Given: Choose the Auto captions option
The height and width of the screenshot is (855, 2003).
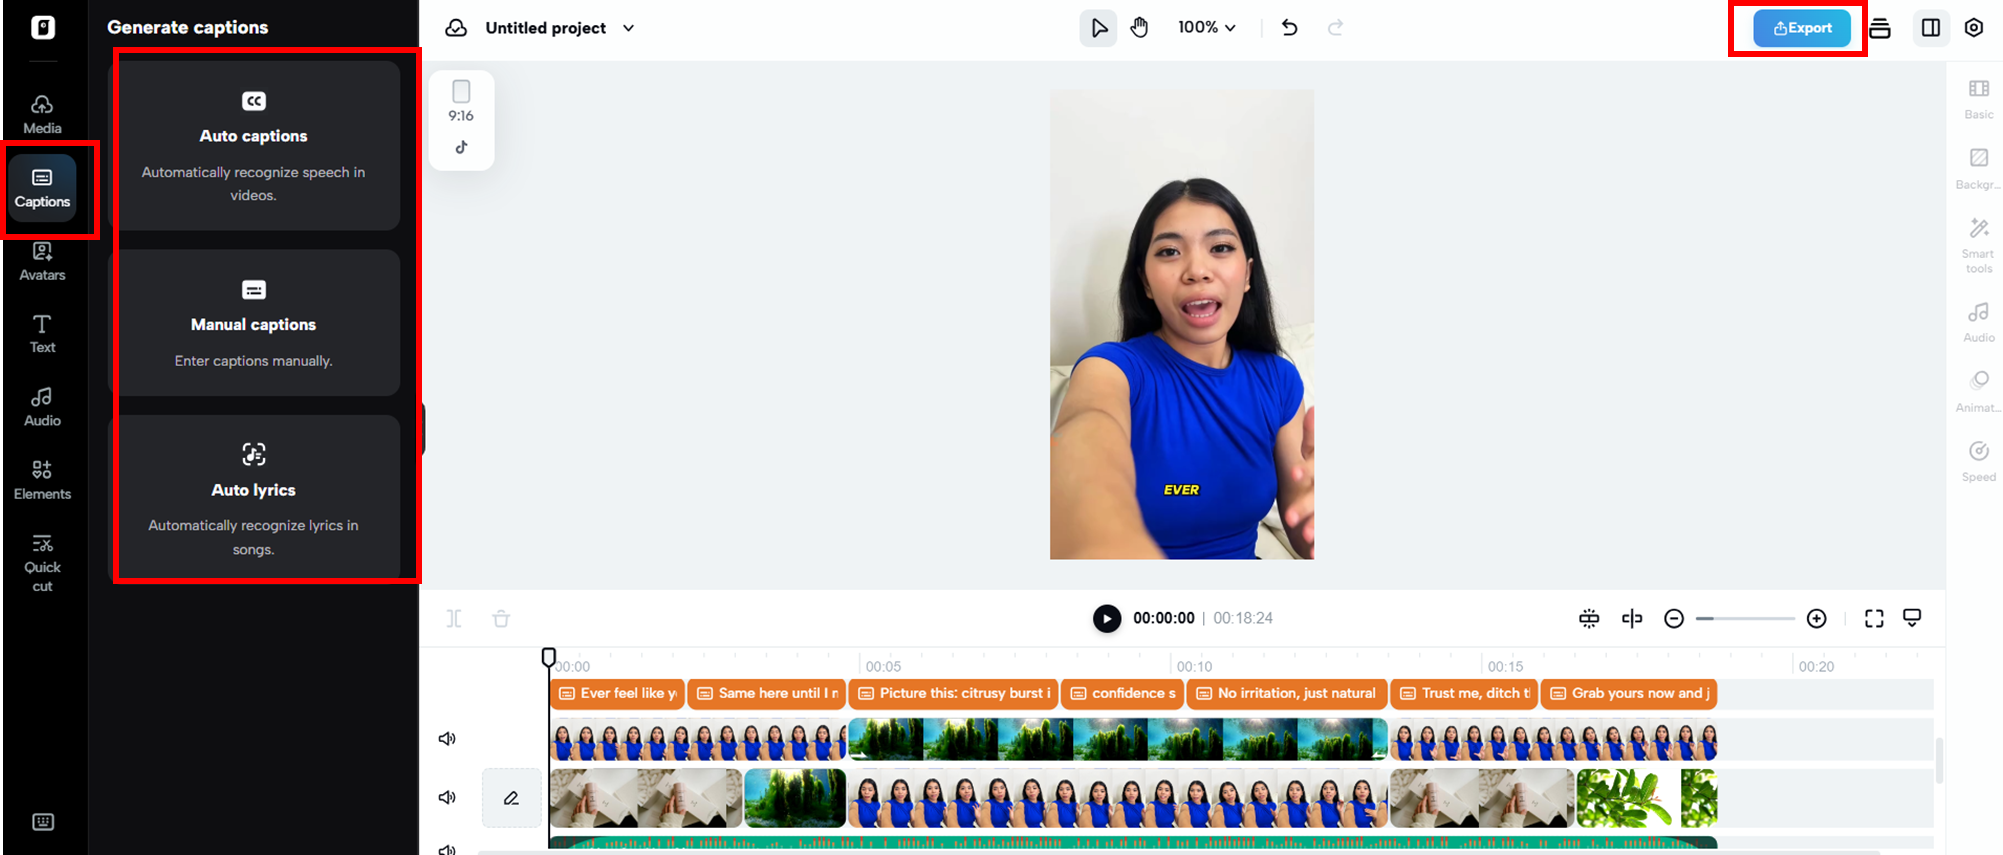Looking at the screenshot, I should click(x=254, y=146).
